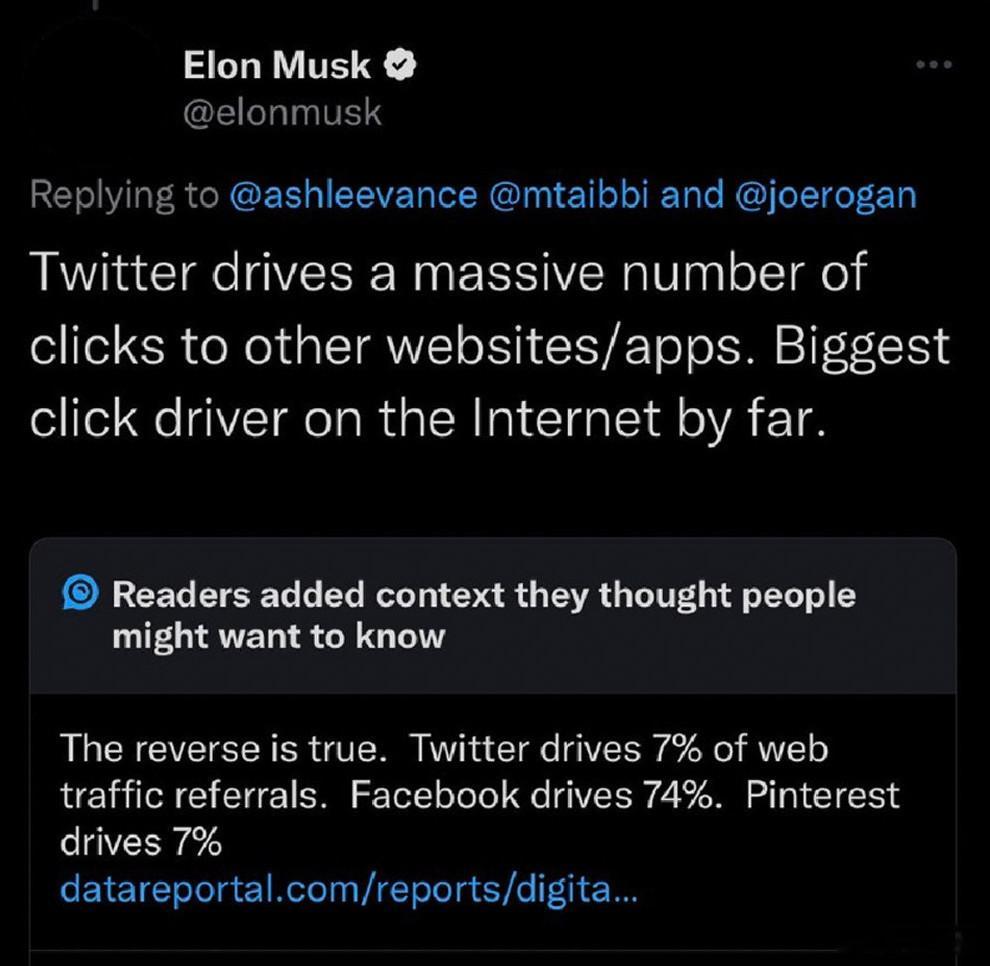Screen dimensions: 990x966
Task: Click the @elonmusk handle
Action: point(282,113)
